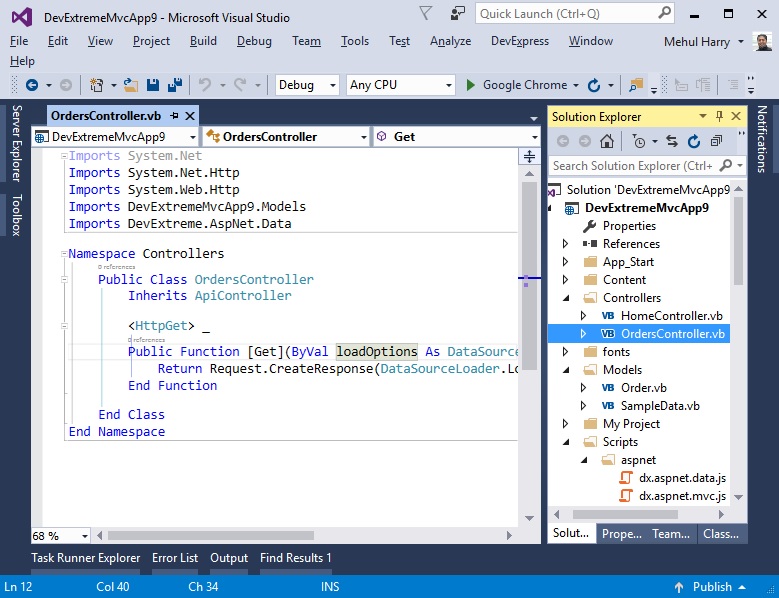This screenshot has height=598, width=779.
Task: Open the notifications flag icon in title bar
Action: pyautogui.click(x=426, y=13)
